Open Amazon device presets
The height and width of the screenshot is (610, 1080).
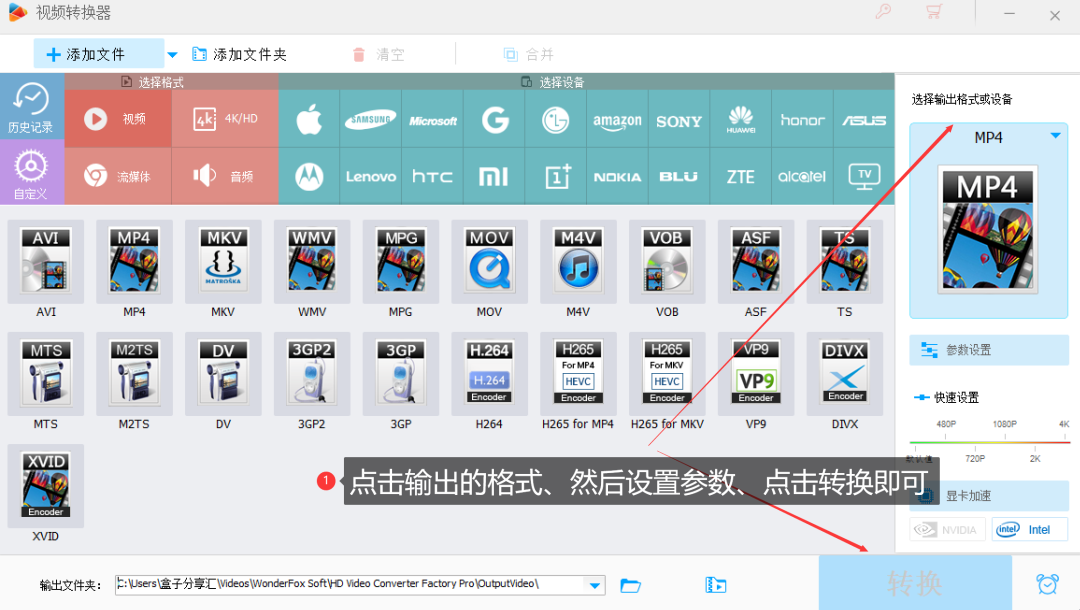(x=618, y=119)
